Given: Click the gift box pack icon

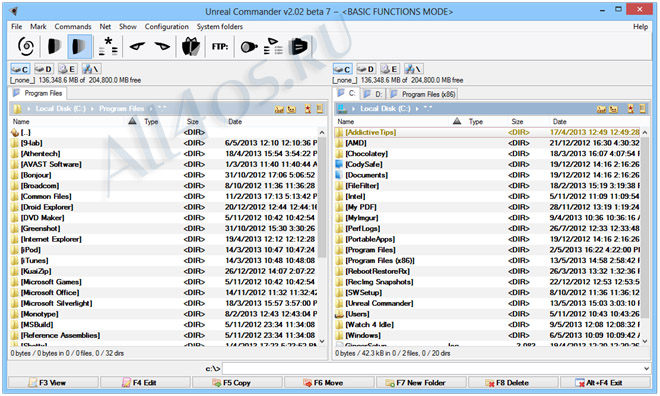Looking at the screenshot, I should (191, 46).
